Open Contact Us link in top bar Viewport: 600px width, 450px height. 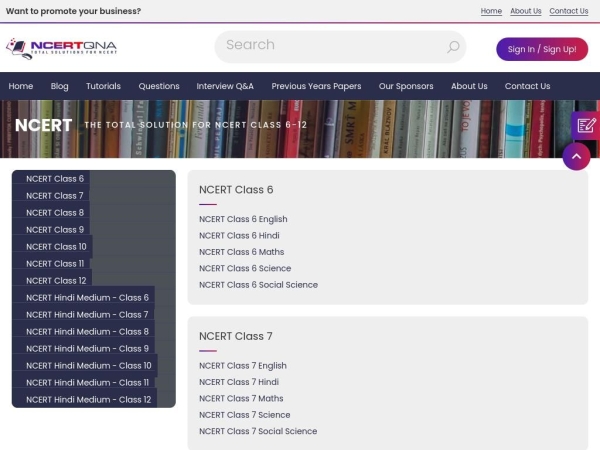[569, 11]
